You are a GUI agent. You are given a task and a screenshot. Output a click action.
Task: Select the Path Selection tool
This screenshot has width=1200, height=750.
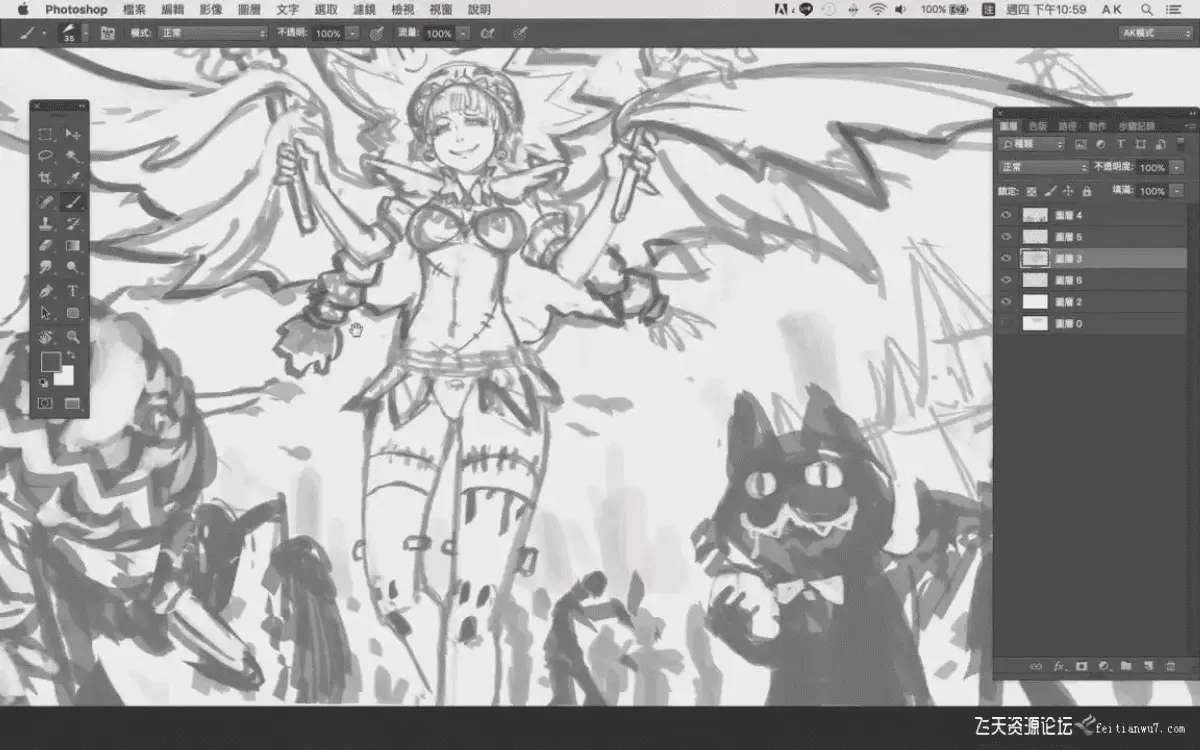coord(46,313)
